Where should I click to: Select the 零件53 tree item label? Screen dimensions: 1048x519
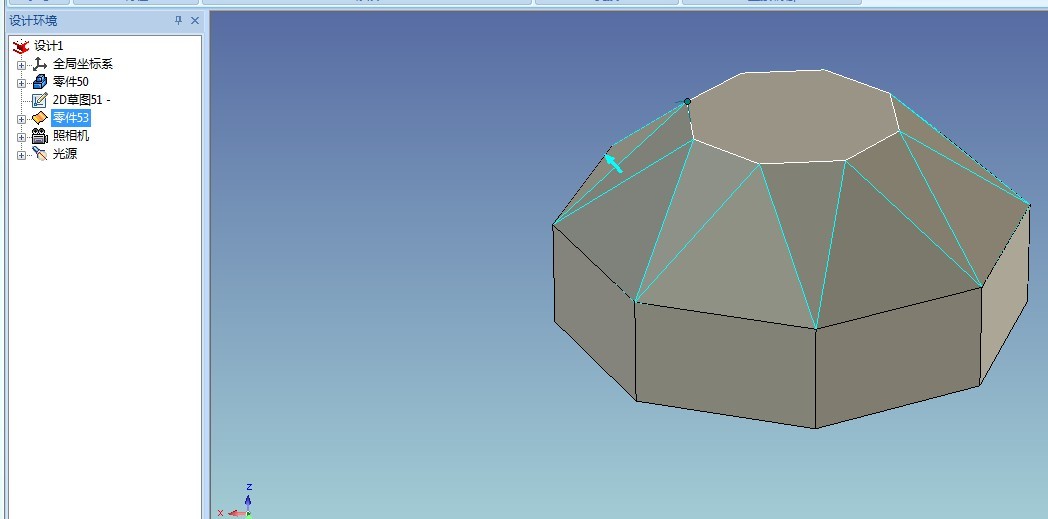(x=71, y=118)
